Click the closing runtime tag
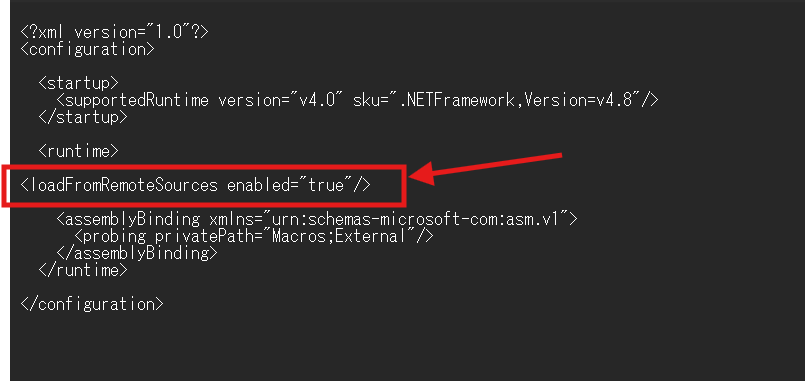The image size is (805, 381). pos(83,270)
